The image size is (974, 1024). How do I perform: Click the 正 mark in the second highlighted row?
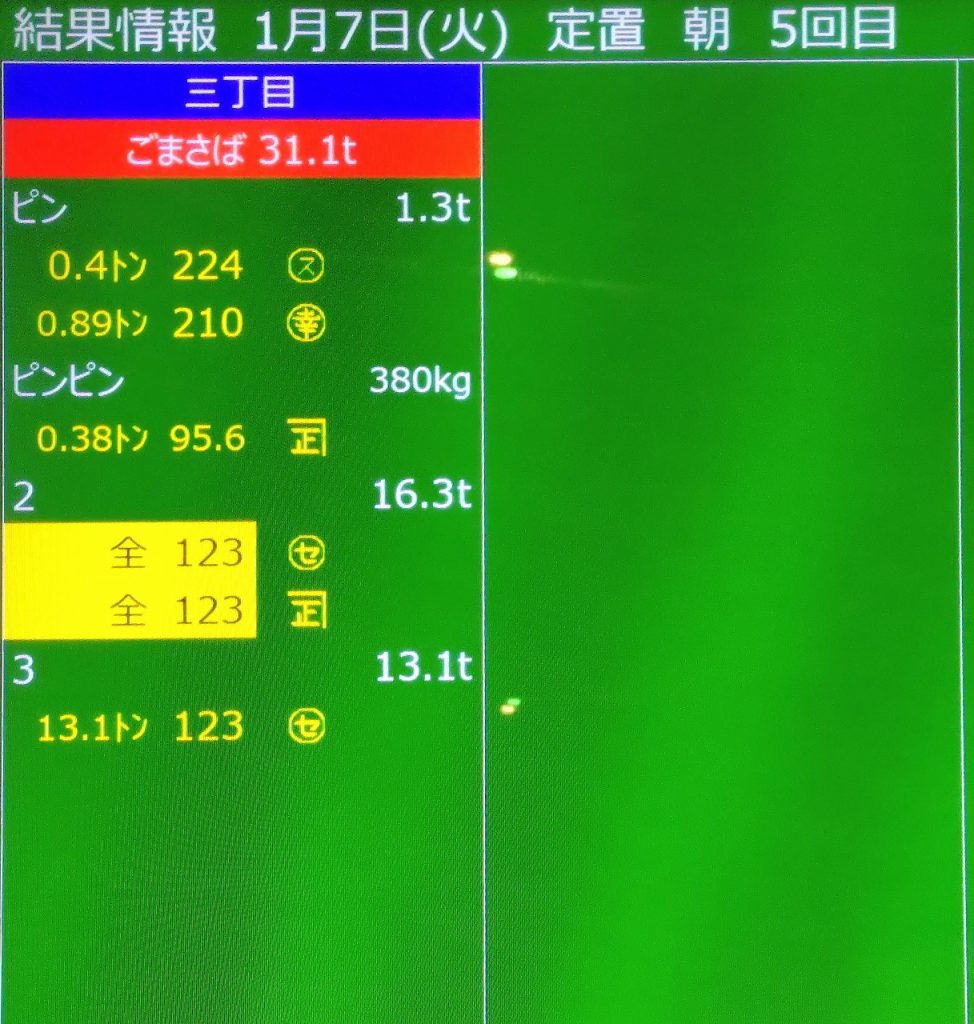click(308, 610)
